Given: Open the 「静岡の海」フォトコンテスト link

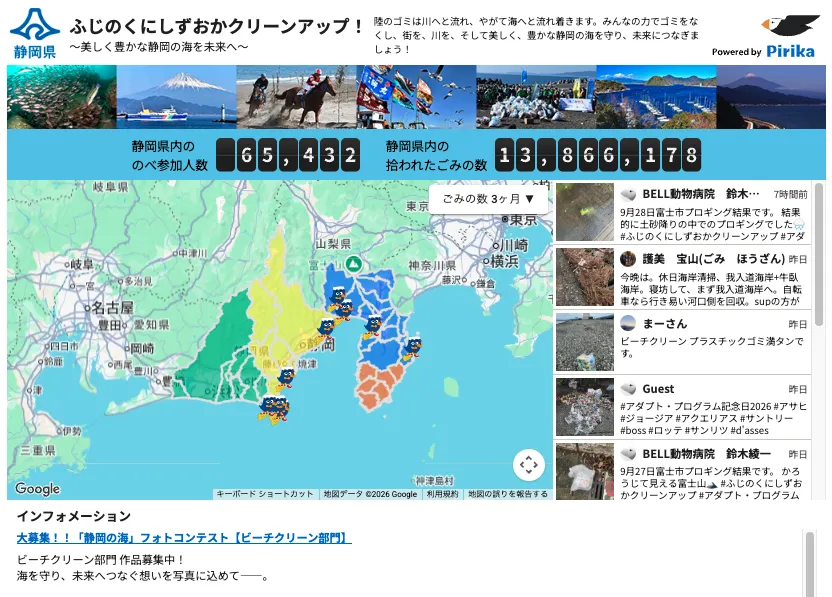Looking at the screenshot, I should tap(184, 538).
